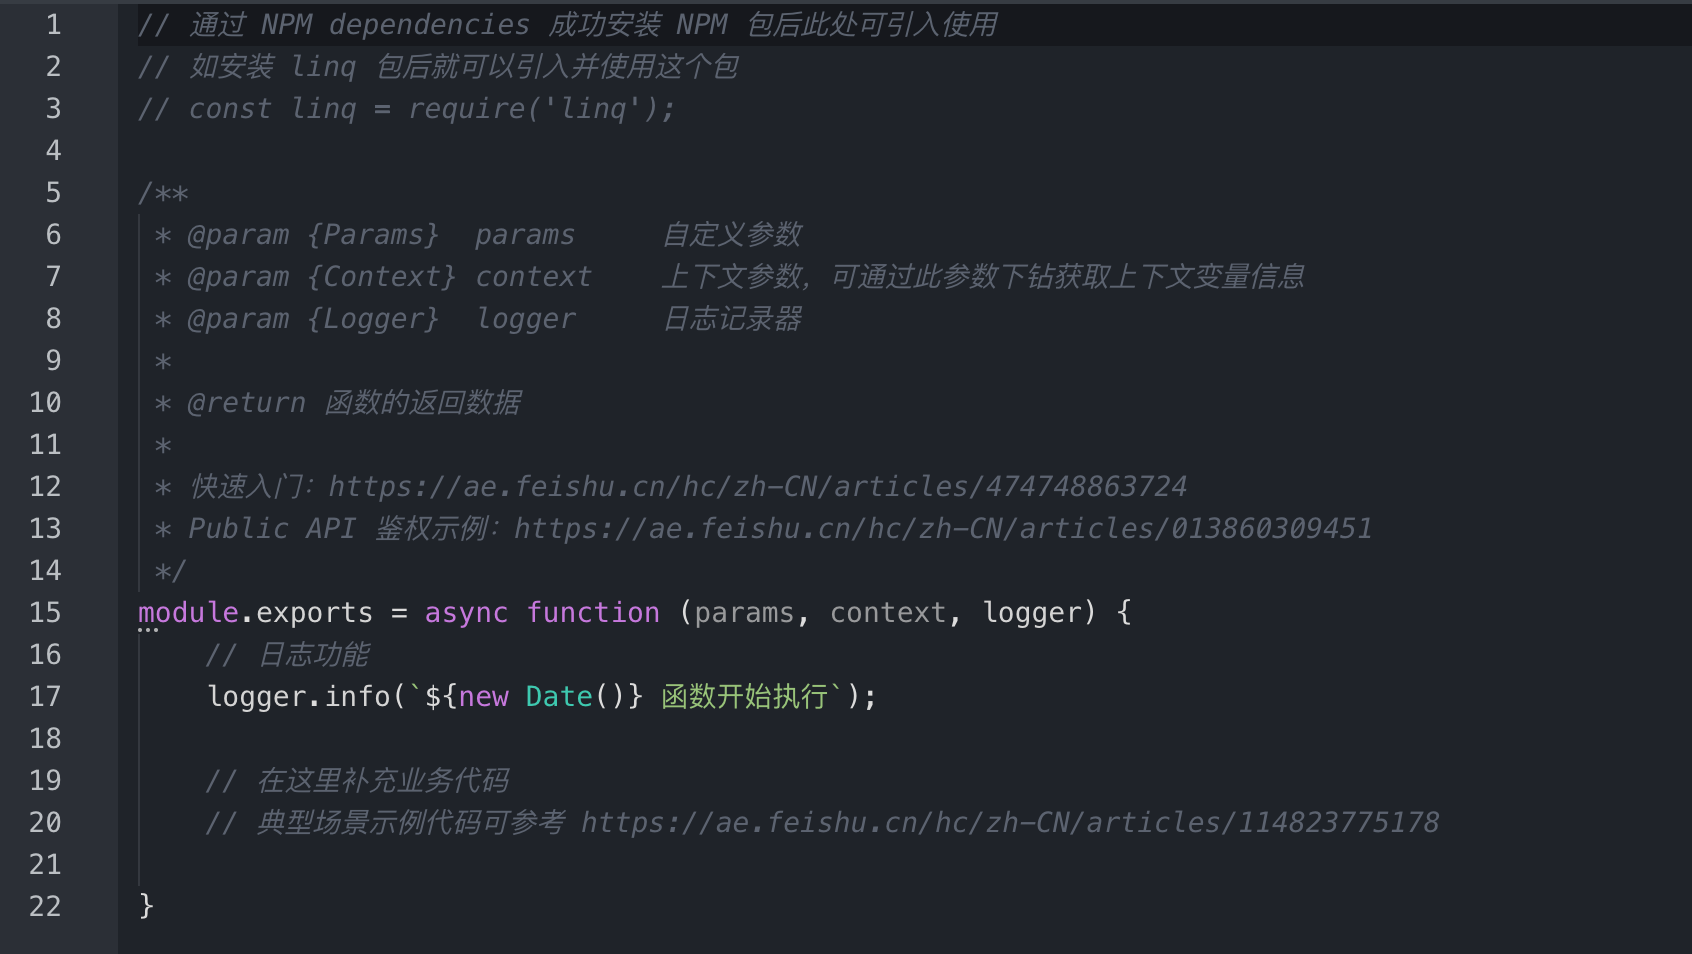This screenshot has height=954, width=1692.
Task: Click {Logger} type annotation in docblock
Action: coord(373,318)
